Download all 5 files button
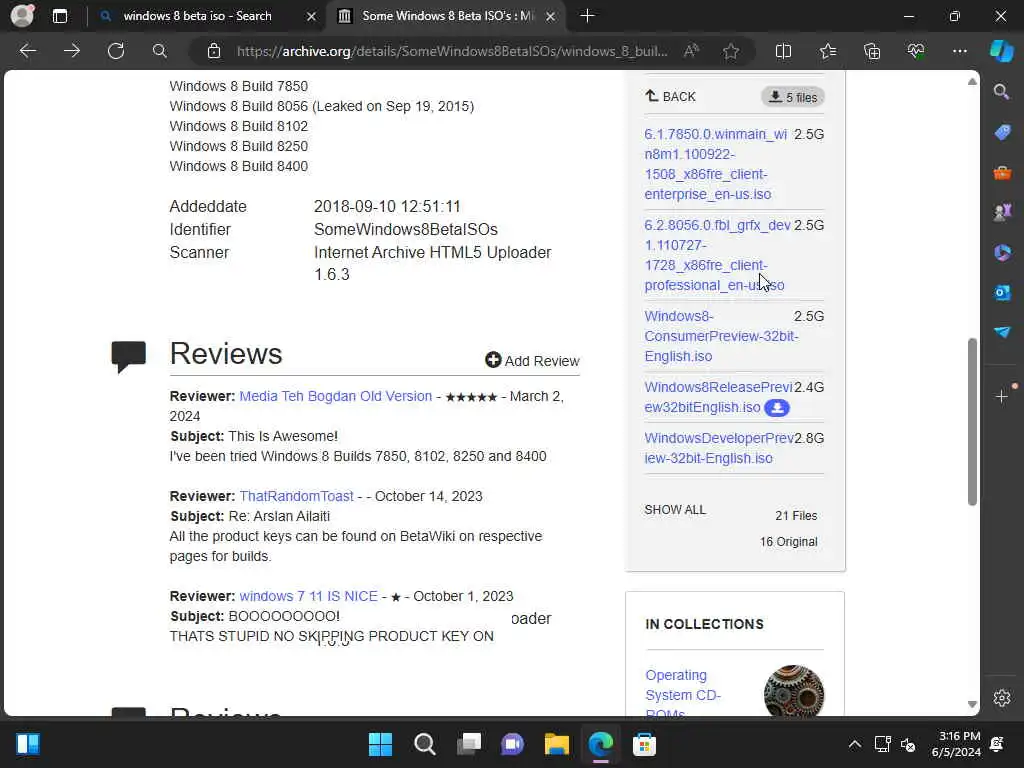 pyautogui.click(x=793, y=97)
